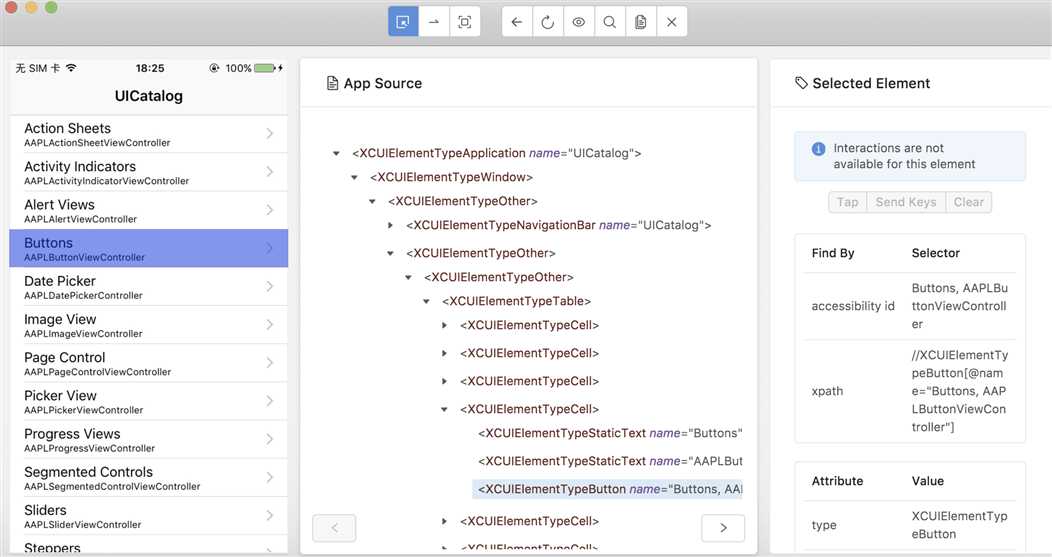1052x557 pixels.
Task: Click the Tap button
Action: pyautogui.click(x=847, y=202)
